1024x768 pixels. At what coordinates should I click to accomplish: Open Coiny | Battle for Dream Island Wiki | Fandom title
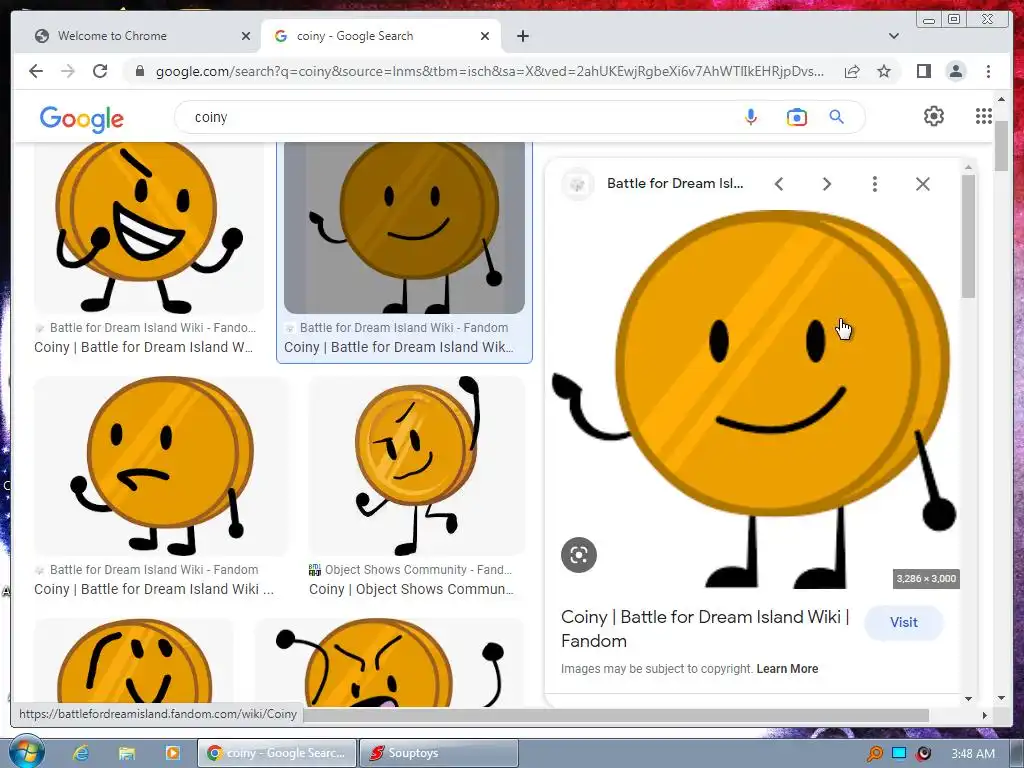705,628
